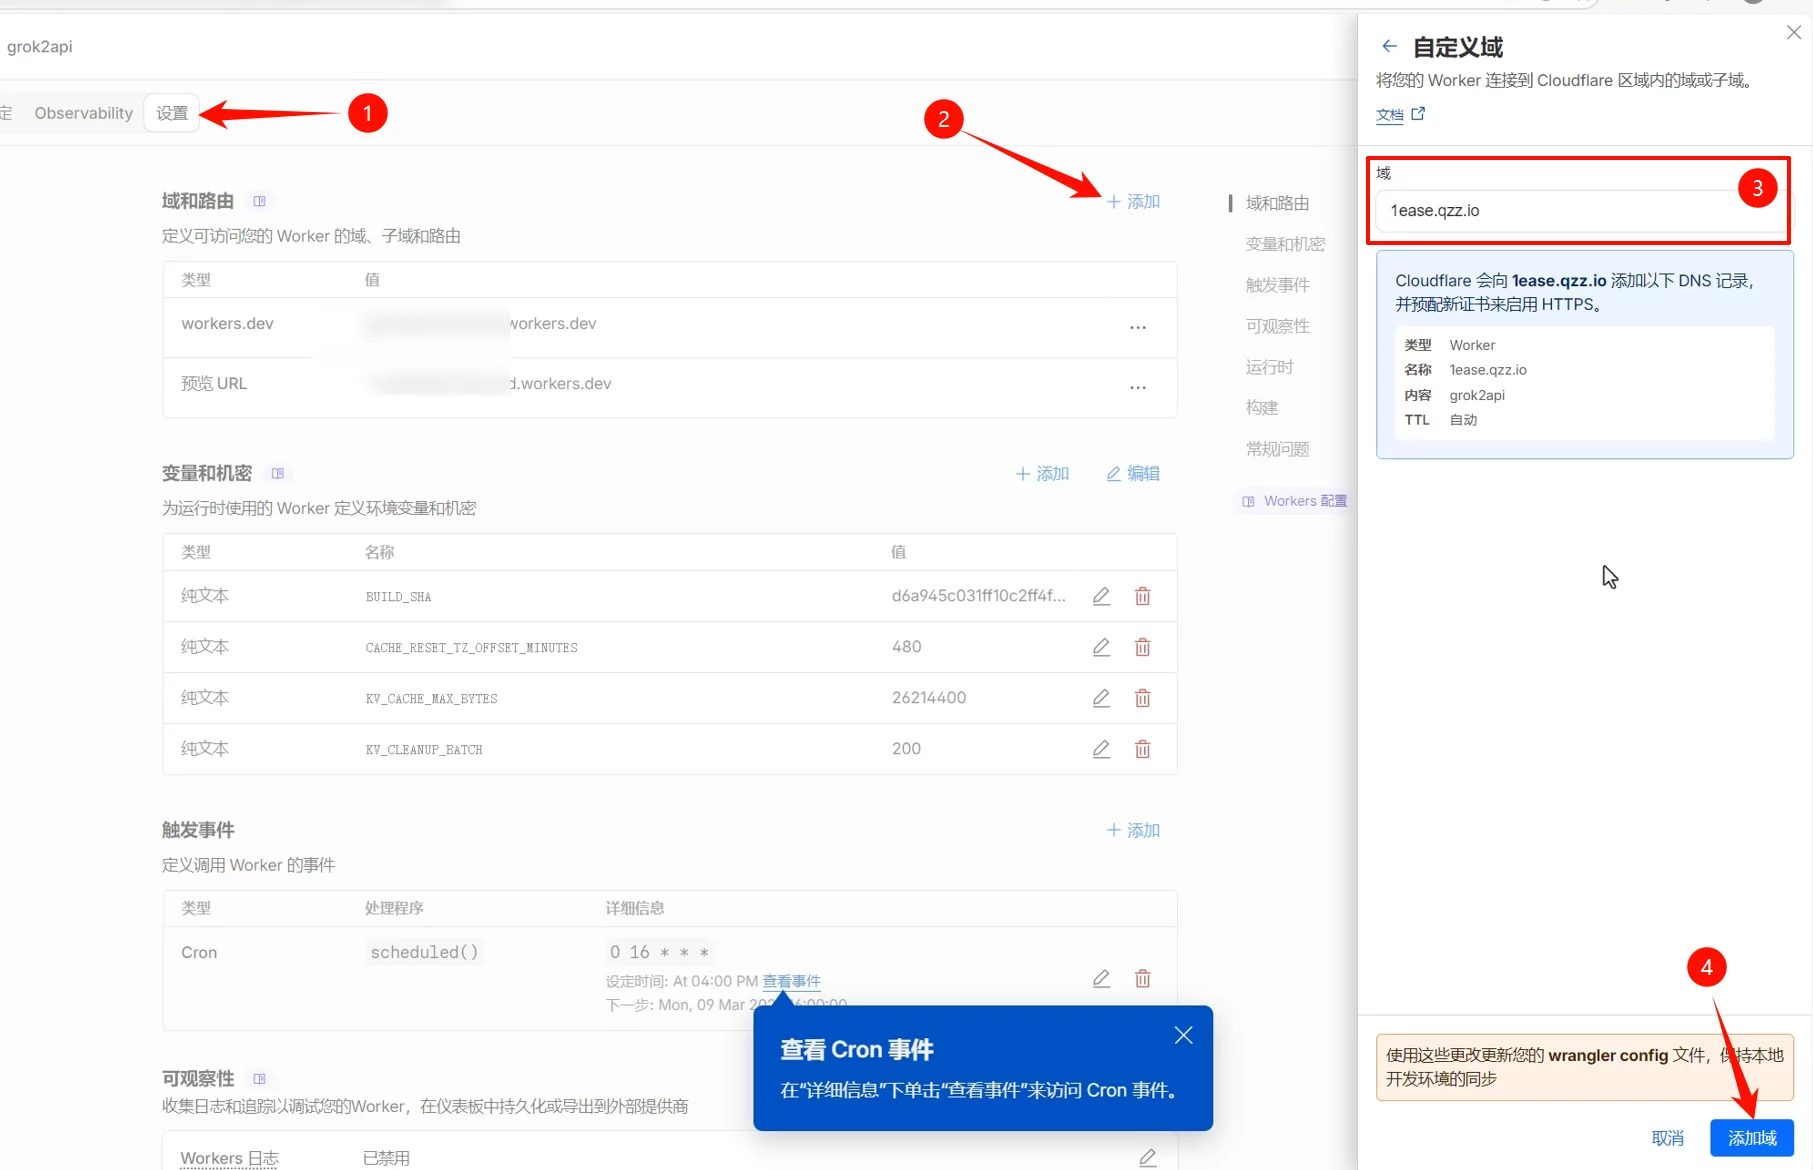Click the back arrow beside 自定义域
The height and width of the screenshot is (1170, 1813).
click(x=1389, y=46)
